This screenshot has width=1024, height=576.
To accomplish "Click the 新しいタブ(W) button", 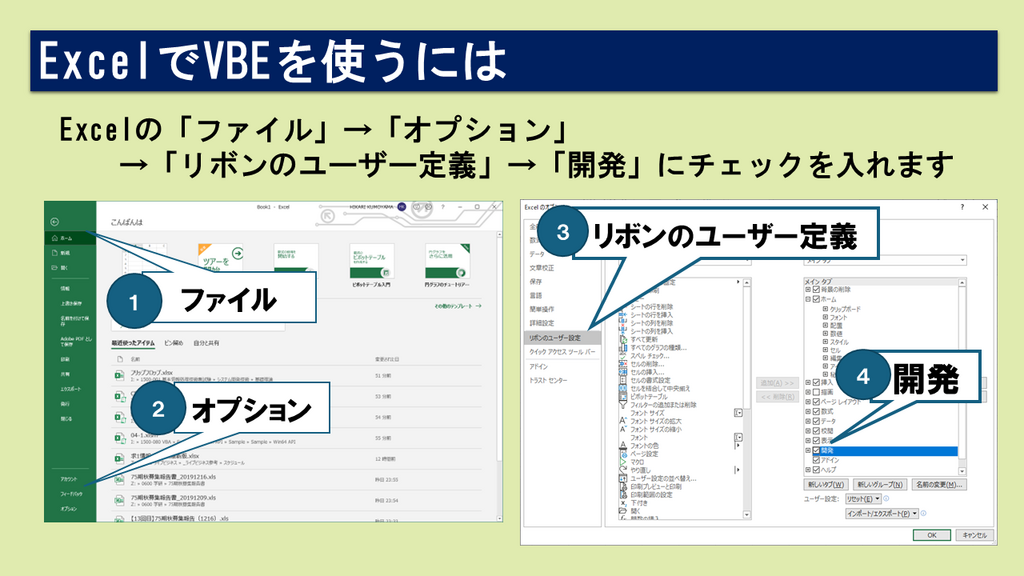I will tap(826, 485).
